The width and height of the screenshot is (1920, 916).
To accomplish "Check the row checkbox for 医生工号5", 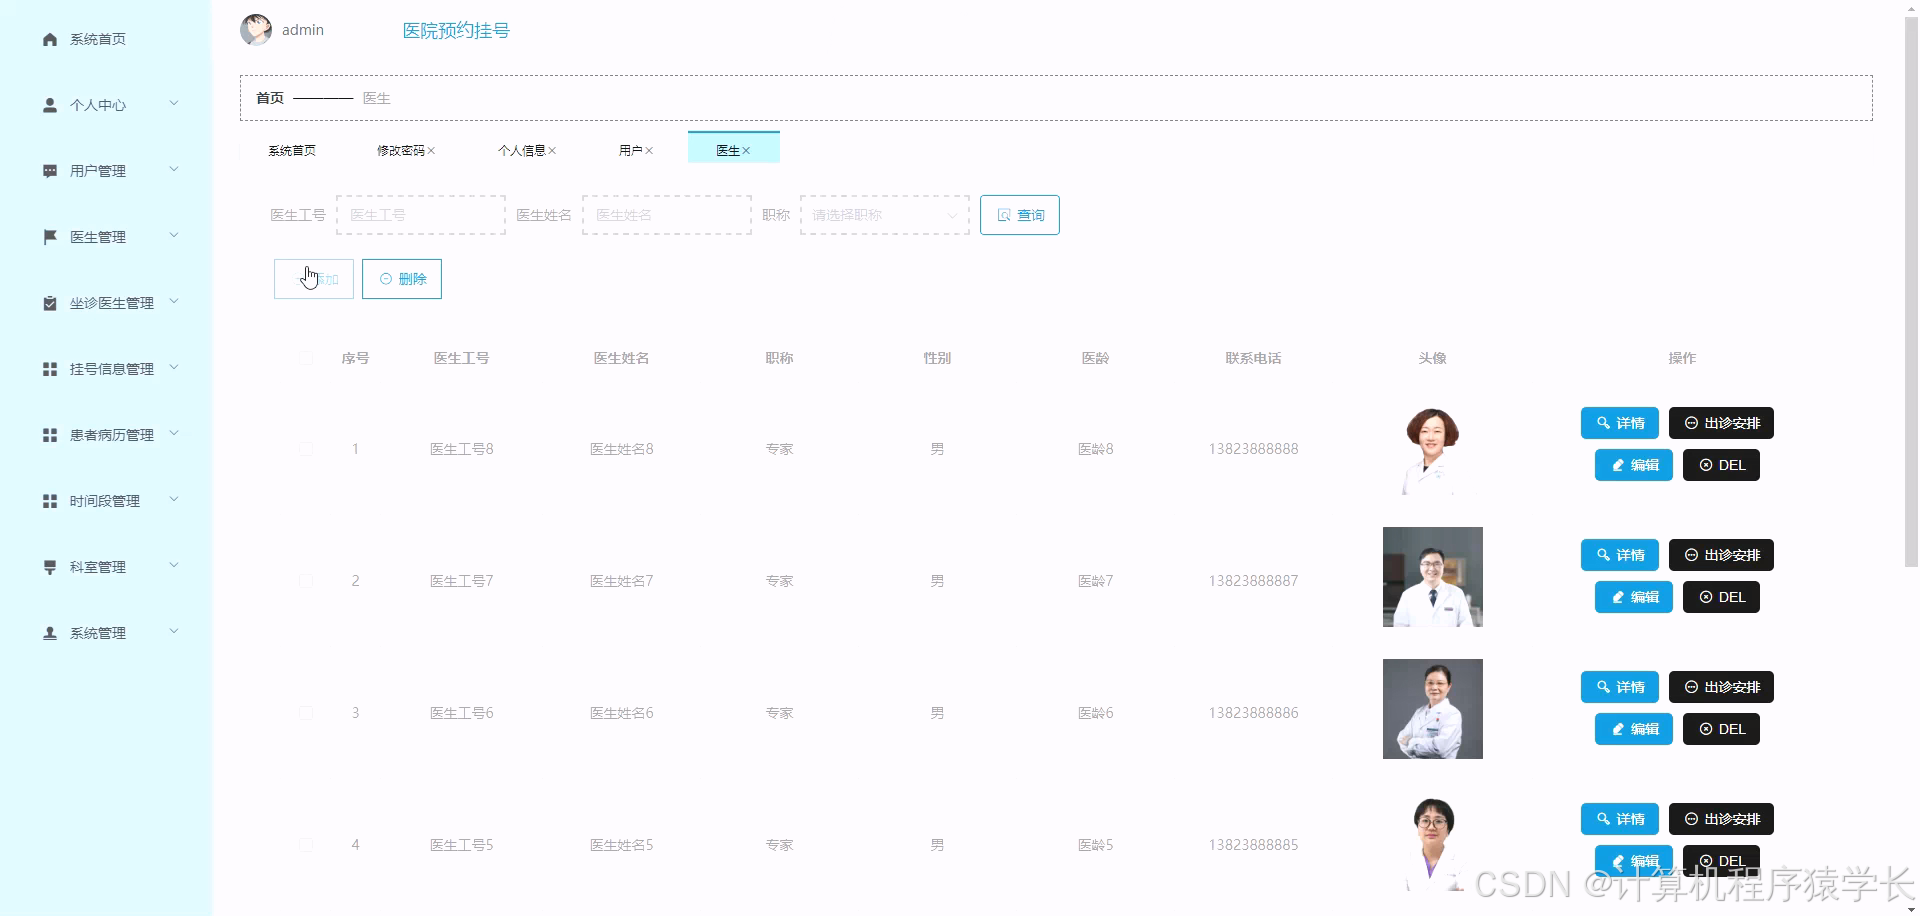I will [306, 845].
